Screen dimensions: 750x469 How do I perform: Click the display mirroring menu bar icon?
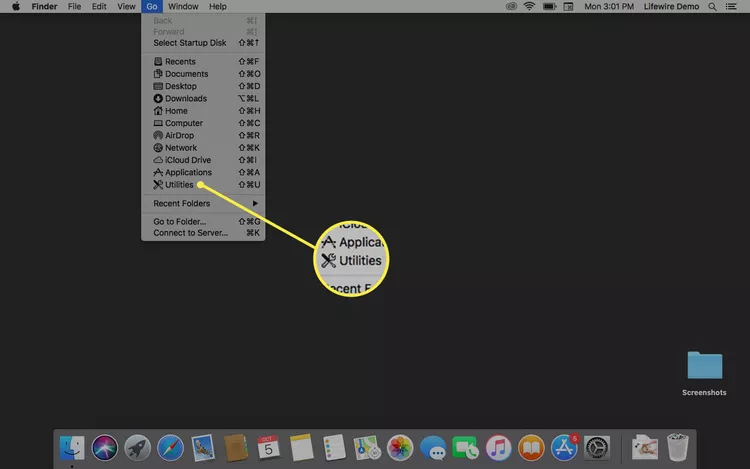tap(568, 7)
